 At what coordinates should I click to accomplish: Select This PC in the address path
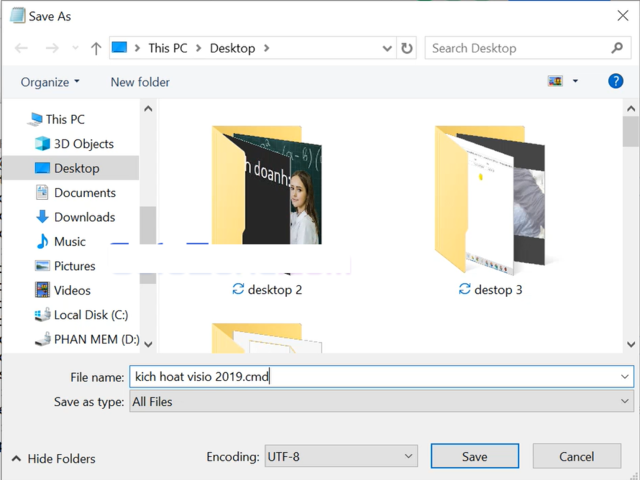tap(168, 48)
